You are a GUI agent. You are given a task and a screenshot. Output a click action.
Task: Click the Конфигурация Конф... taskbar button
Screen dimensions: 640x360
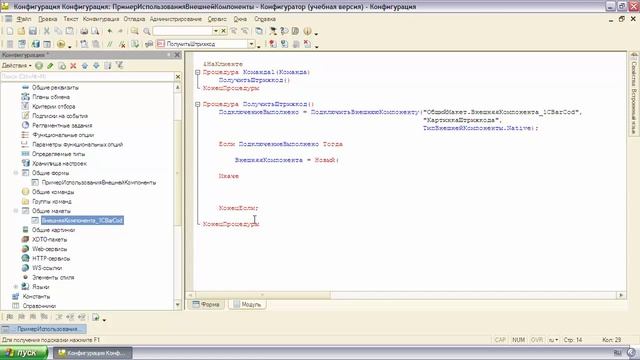click(x=93, y=353)
